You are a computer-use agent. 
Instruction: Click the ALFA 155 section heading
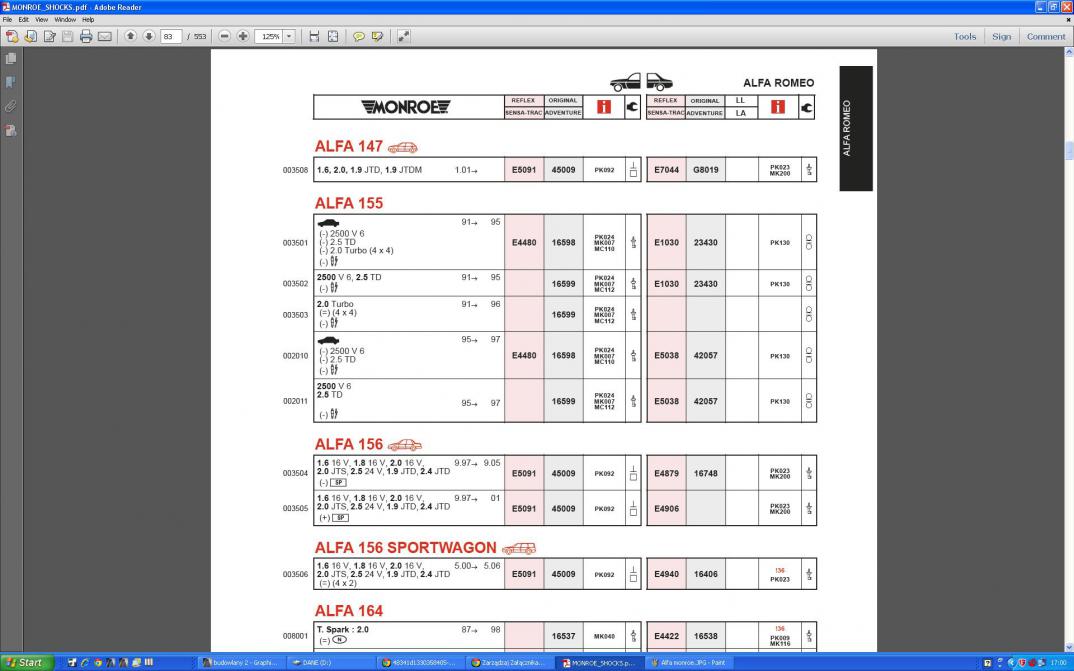349,203
